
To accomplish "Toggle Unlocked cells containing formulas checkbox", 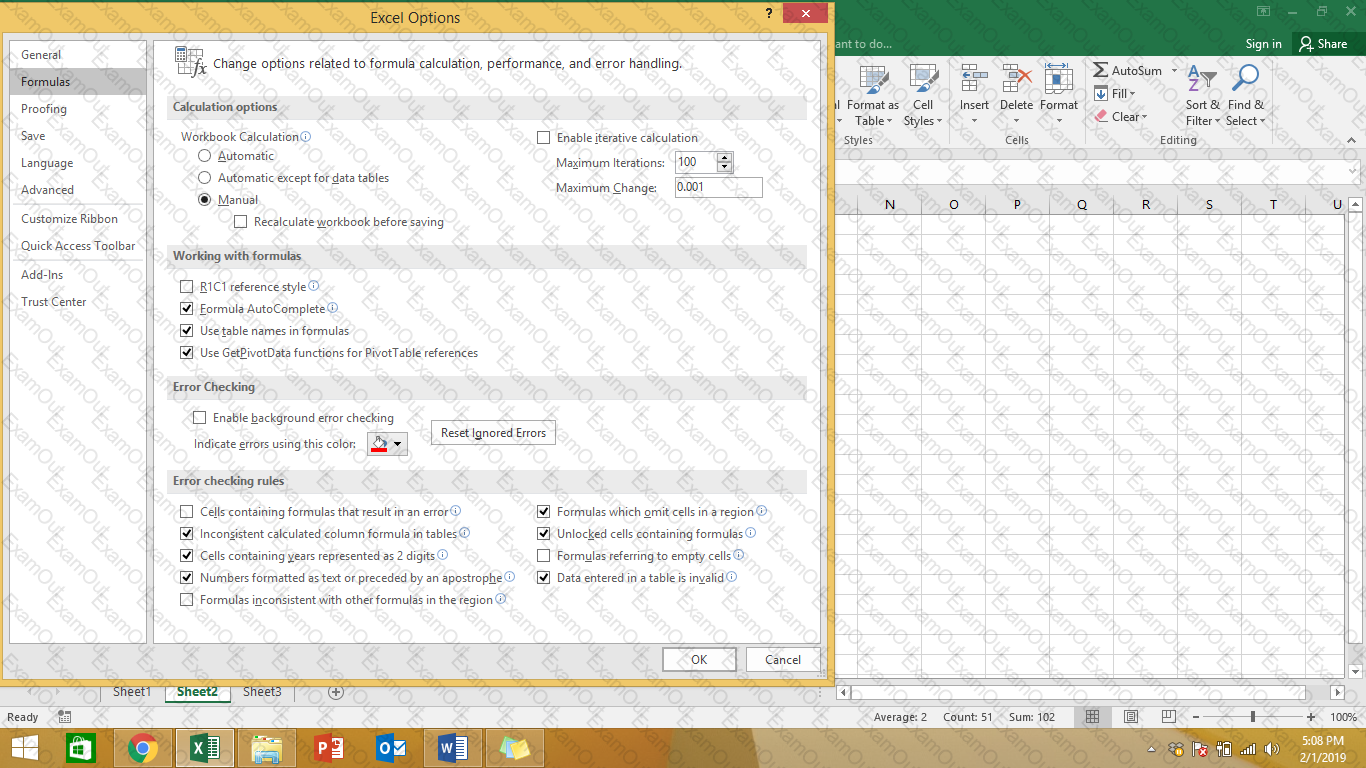I will pos(544,534).
